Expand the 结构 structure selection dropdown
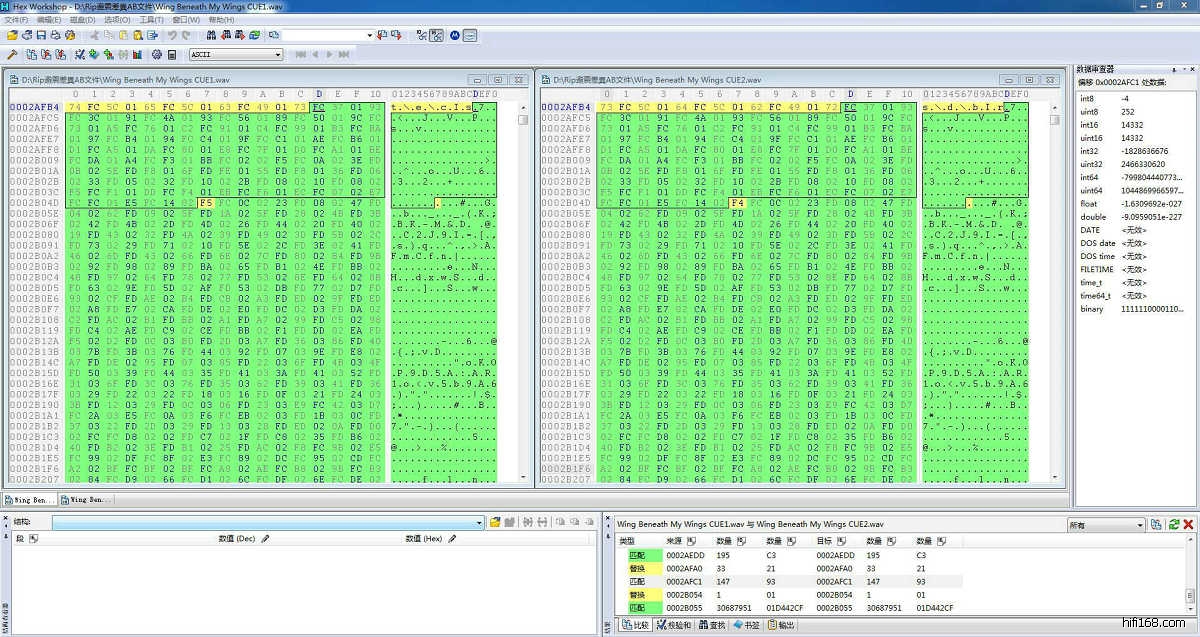 click(x=479, y=522)
